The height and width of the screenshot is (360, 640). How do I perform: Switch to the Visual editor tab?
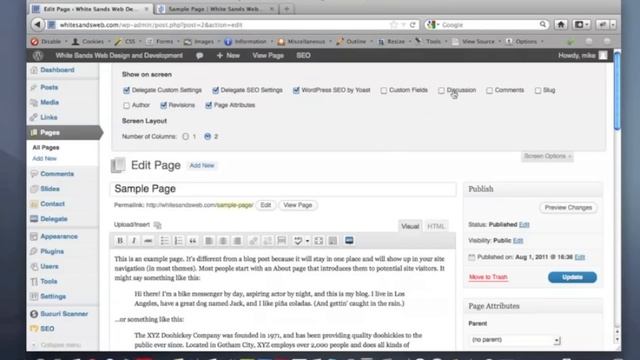coord(410,227)
